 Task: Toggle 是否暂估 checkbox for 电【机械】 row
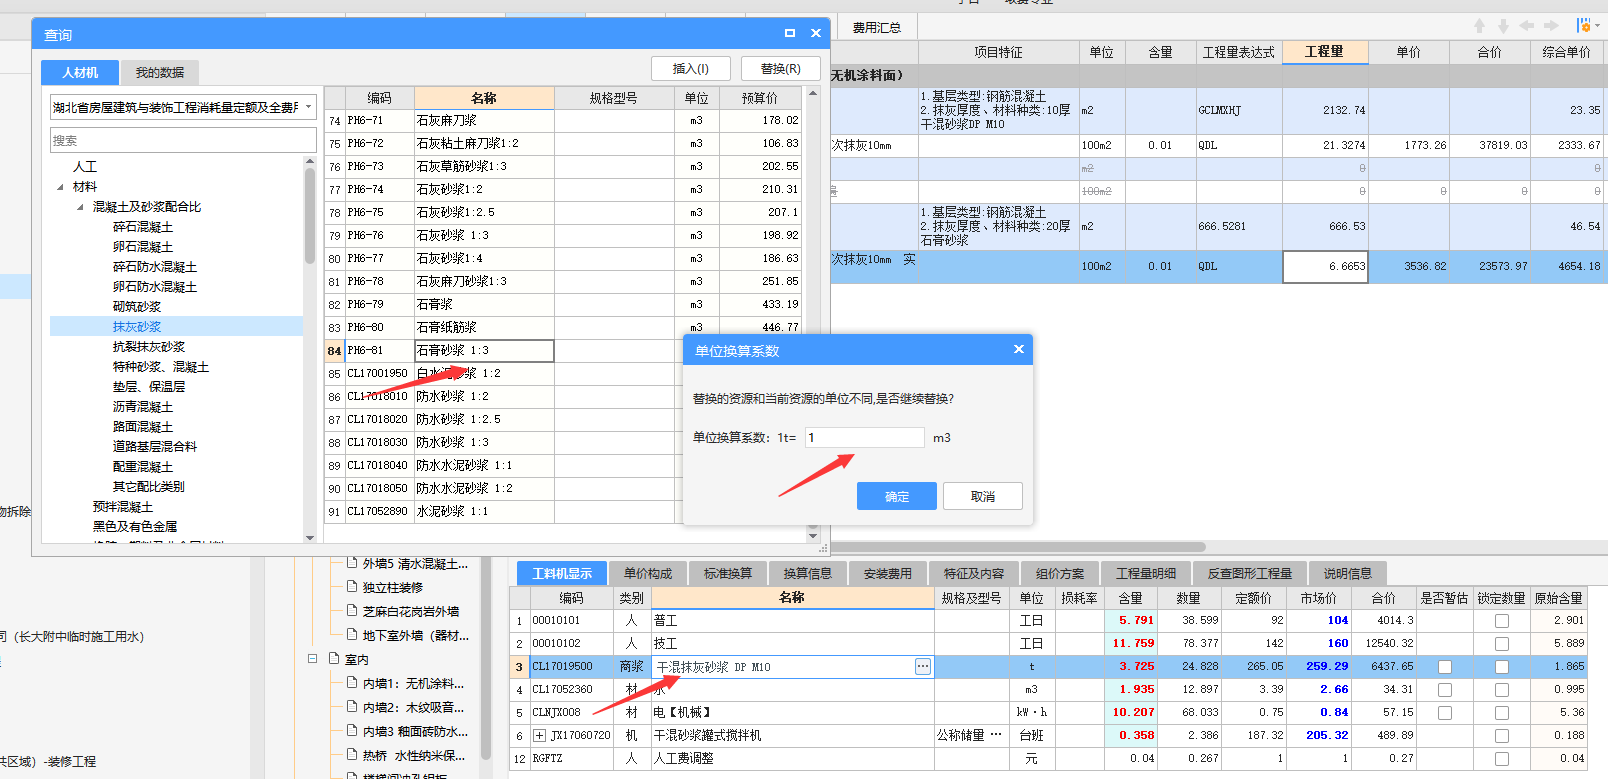click(x=1445, y=713)
